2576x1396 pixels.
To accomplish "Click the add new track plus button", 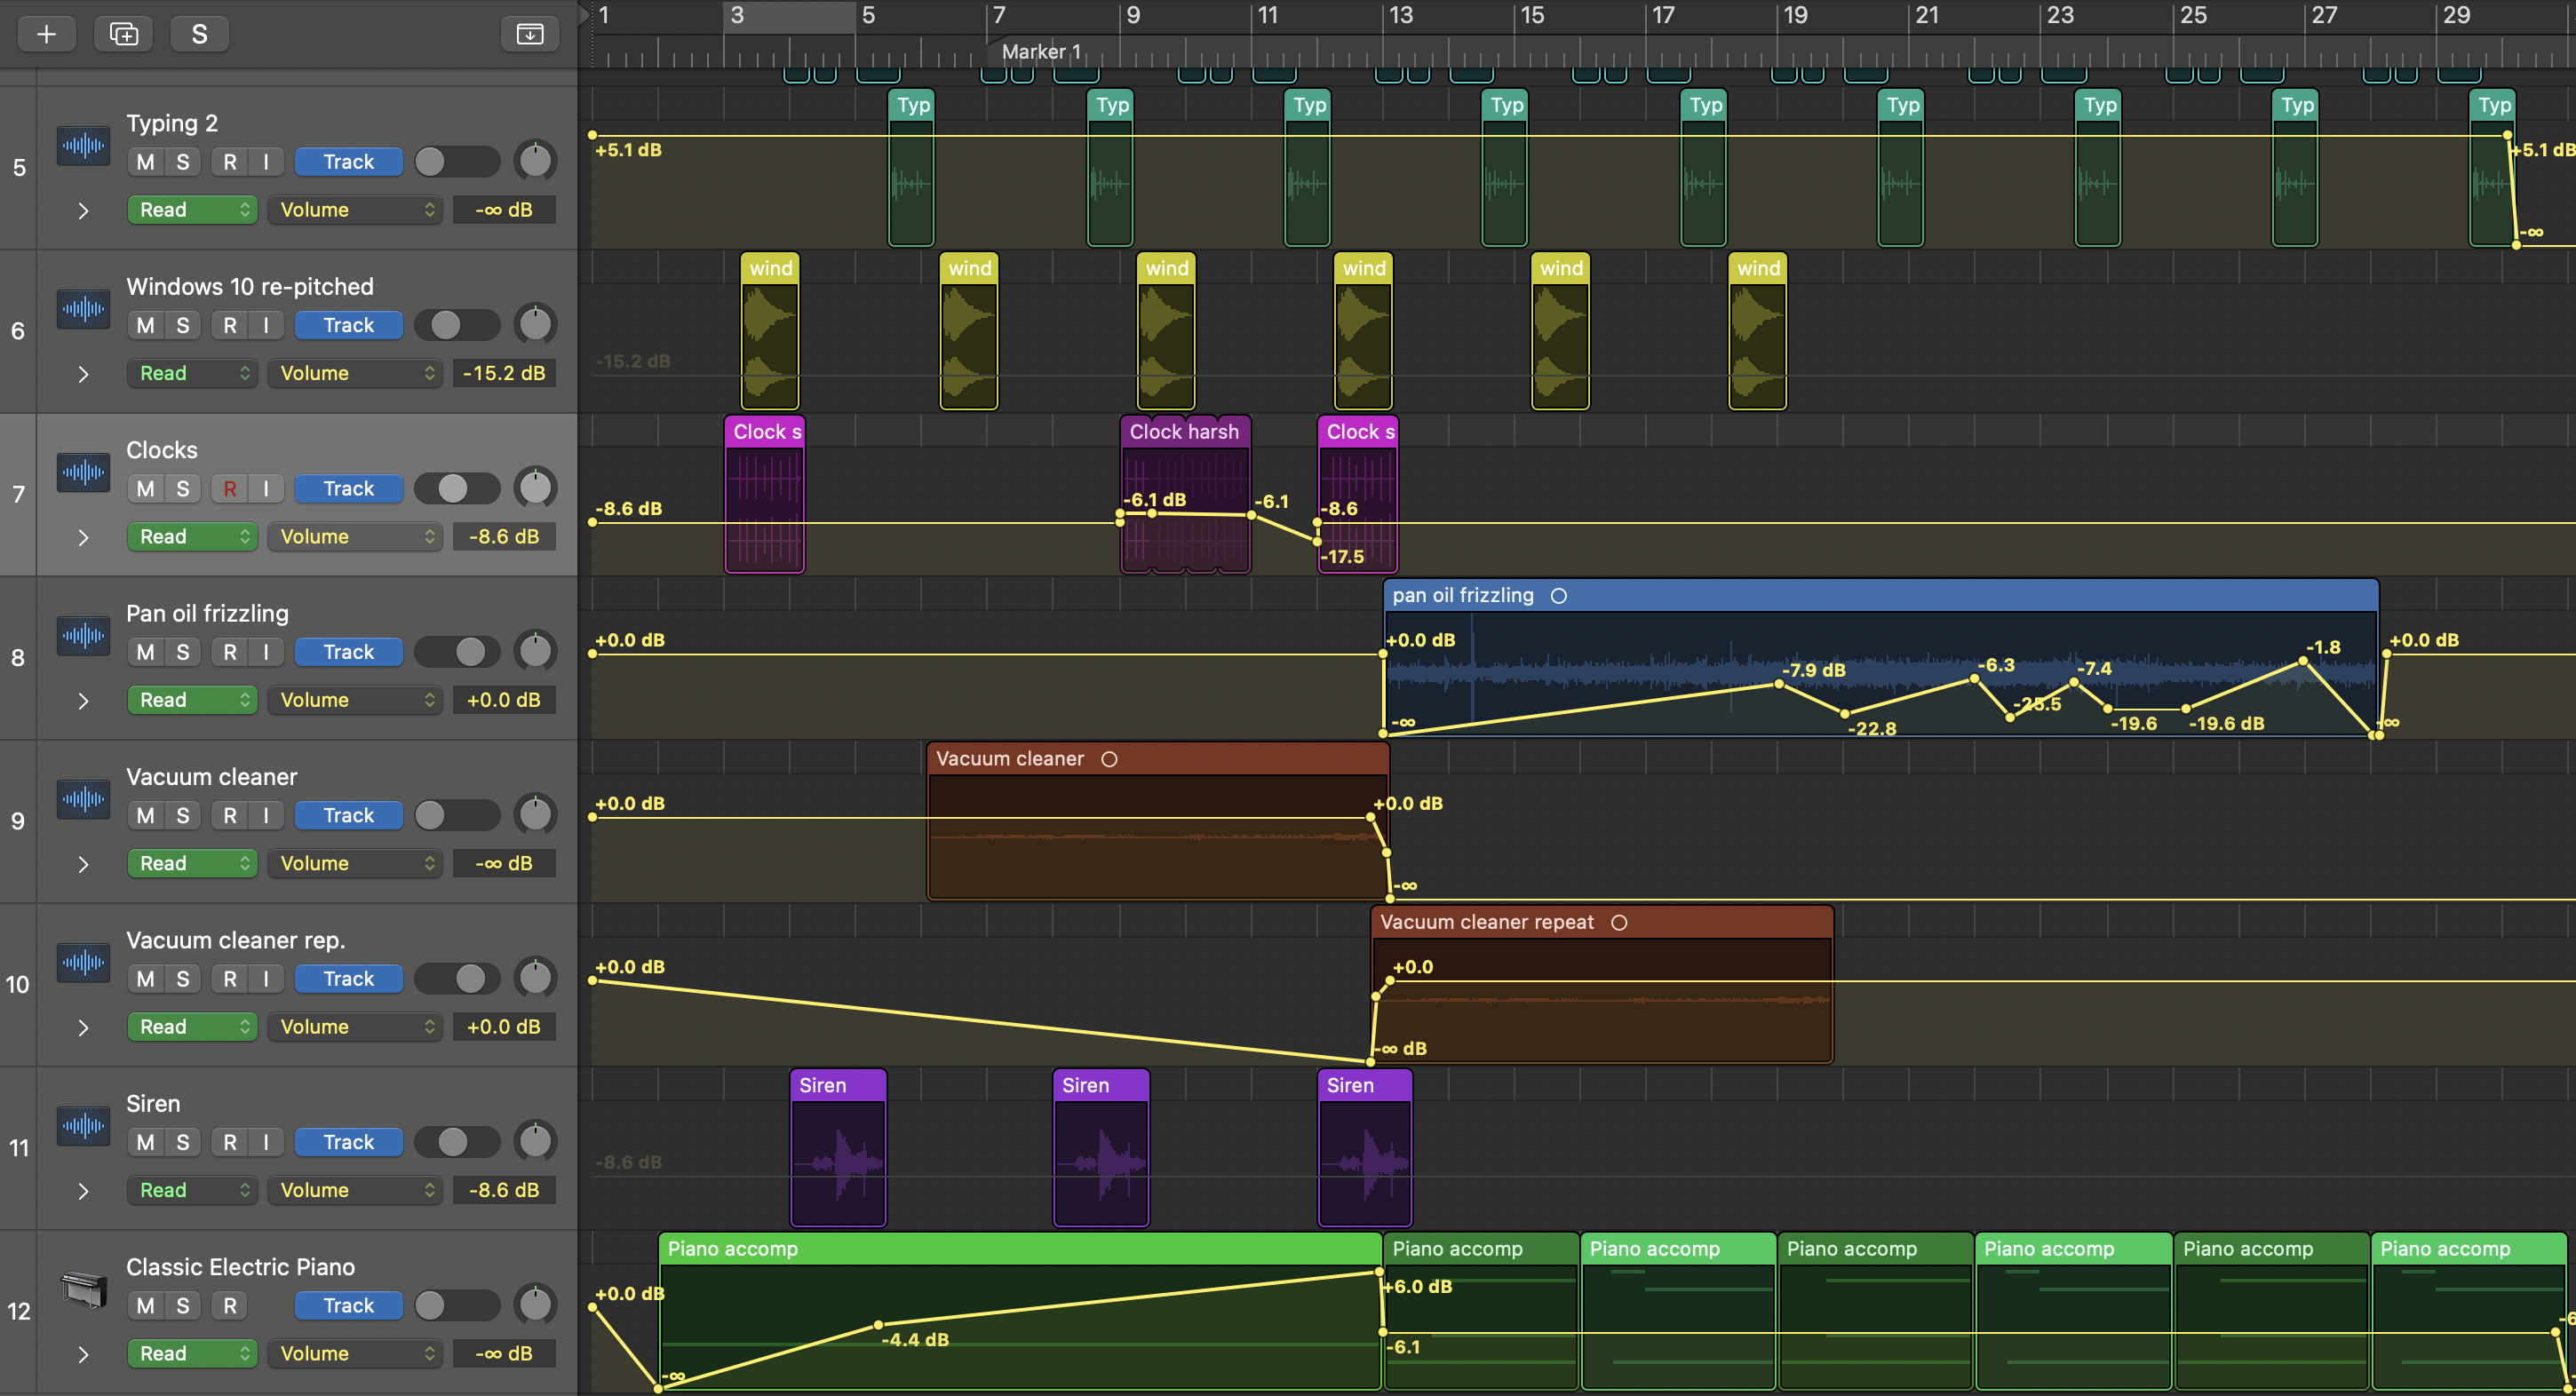I will pos(46,34).
